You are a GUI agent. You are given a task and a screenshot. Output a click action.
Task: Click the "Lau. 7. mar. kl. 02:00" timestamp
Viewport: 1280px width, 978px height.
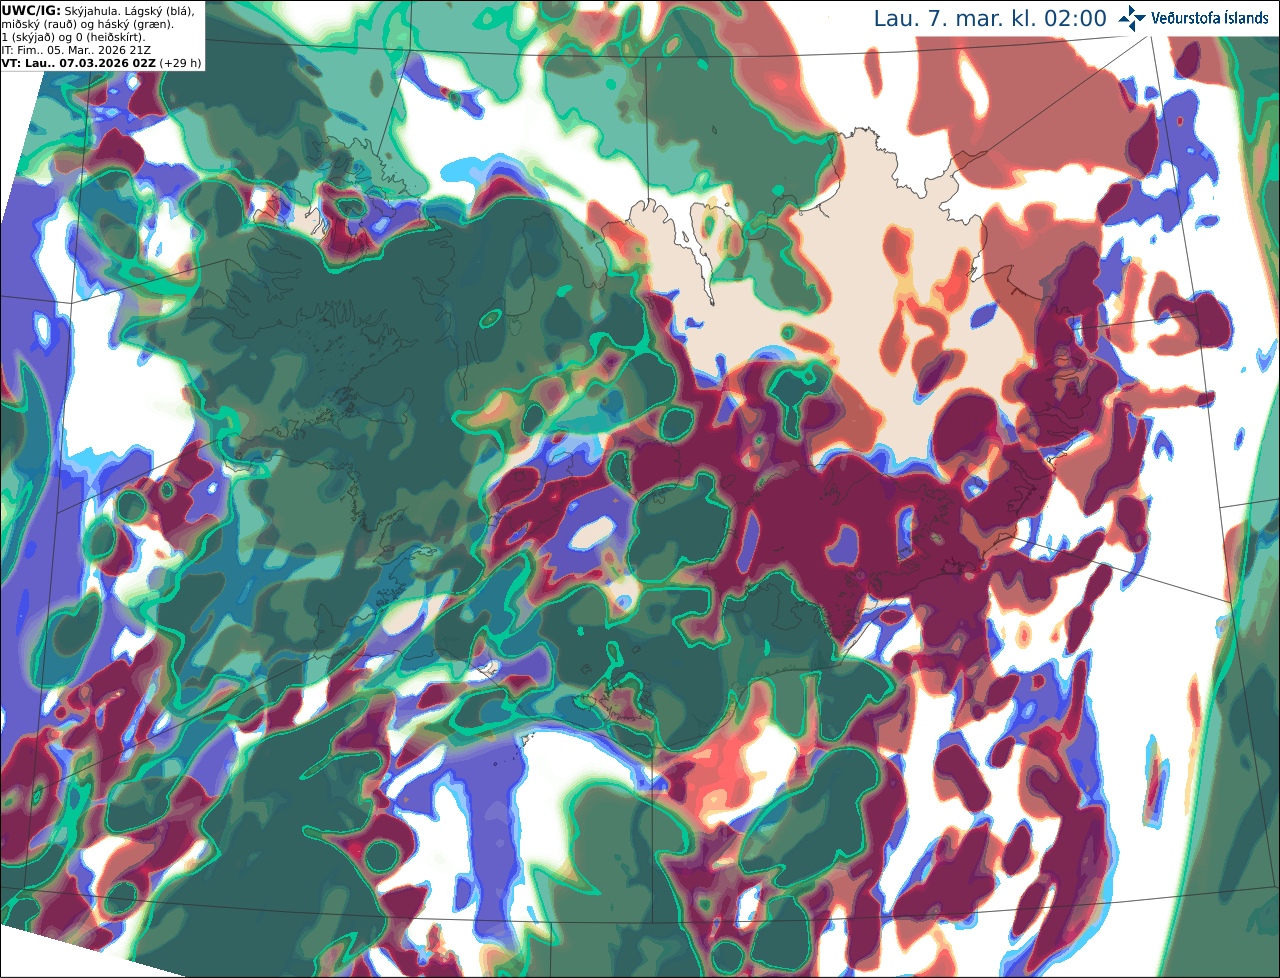pos(990,19)
